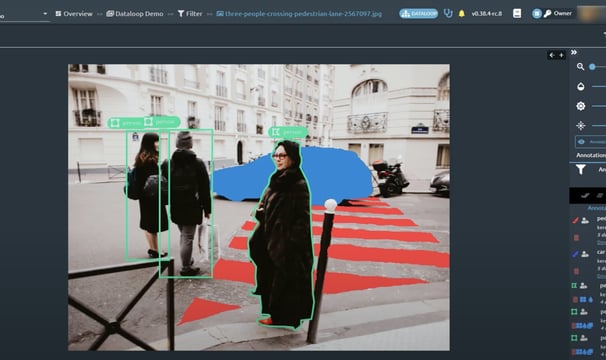Adjust the brightness slider
Image resolution: width=606 pixels, height=360 pixels.
[599, 106]
